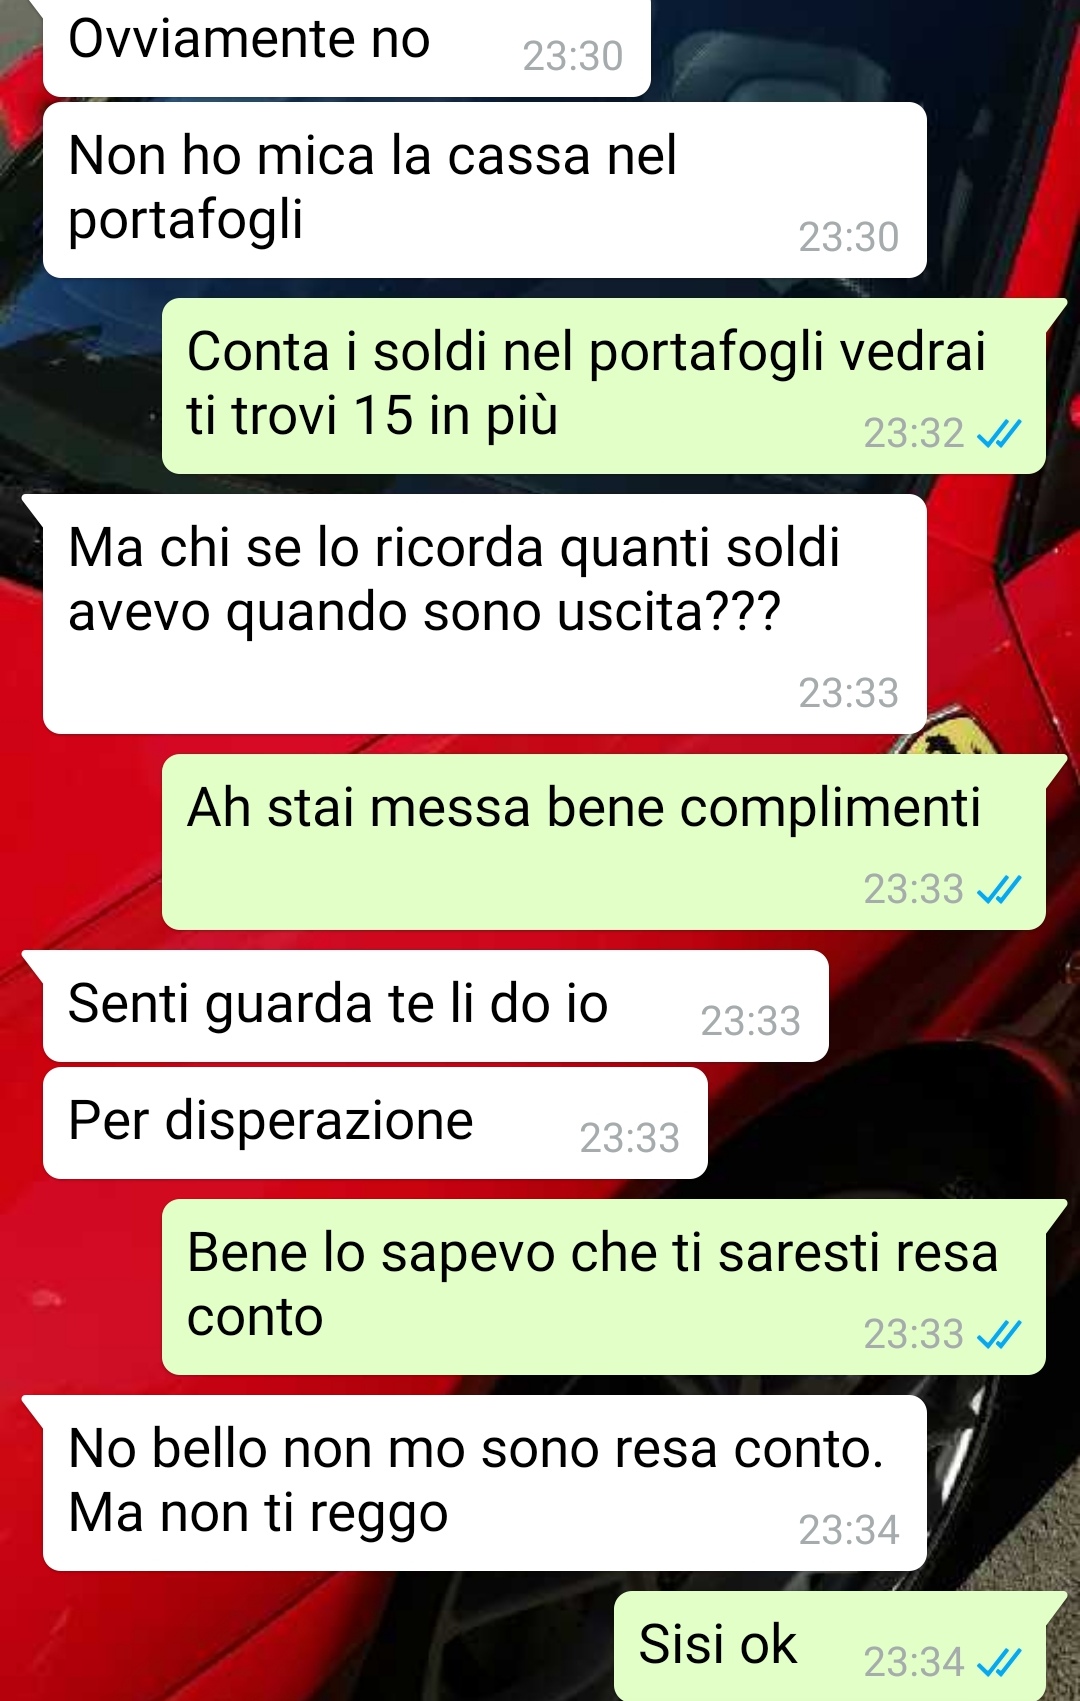The width and height of the screenshot is (1080, 1701).
Task: Tap 23:33 timestamp on 'Senti guarda' bubble
Action: click(751, 1021)
